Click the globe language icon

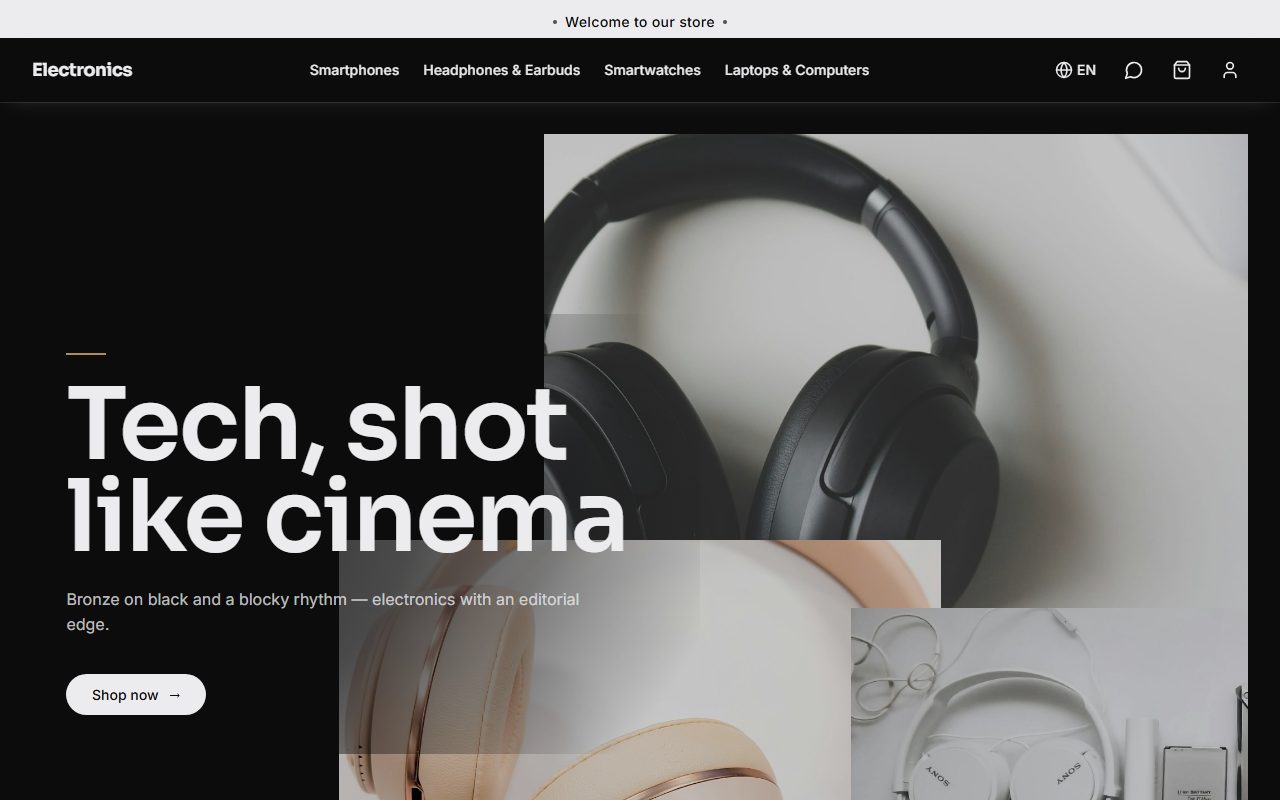(1063, 70)
